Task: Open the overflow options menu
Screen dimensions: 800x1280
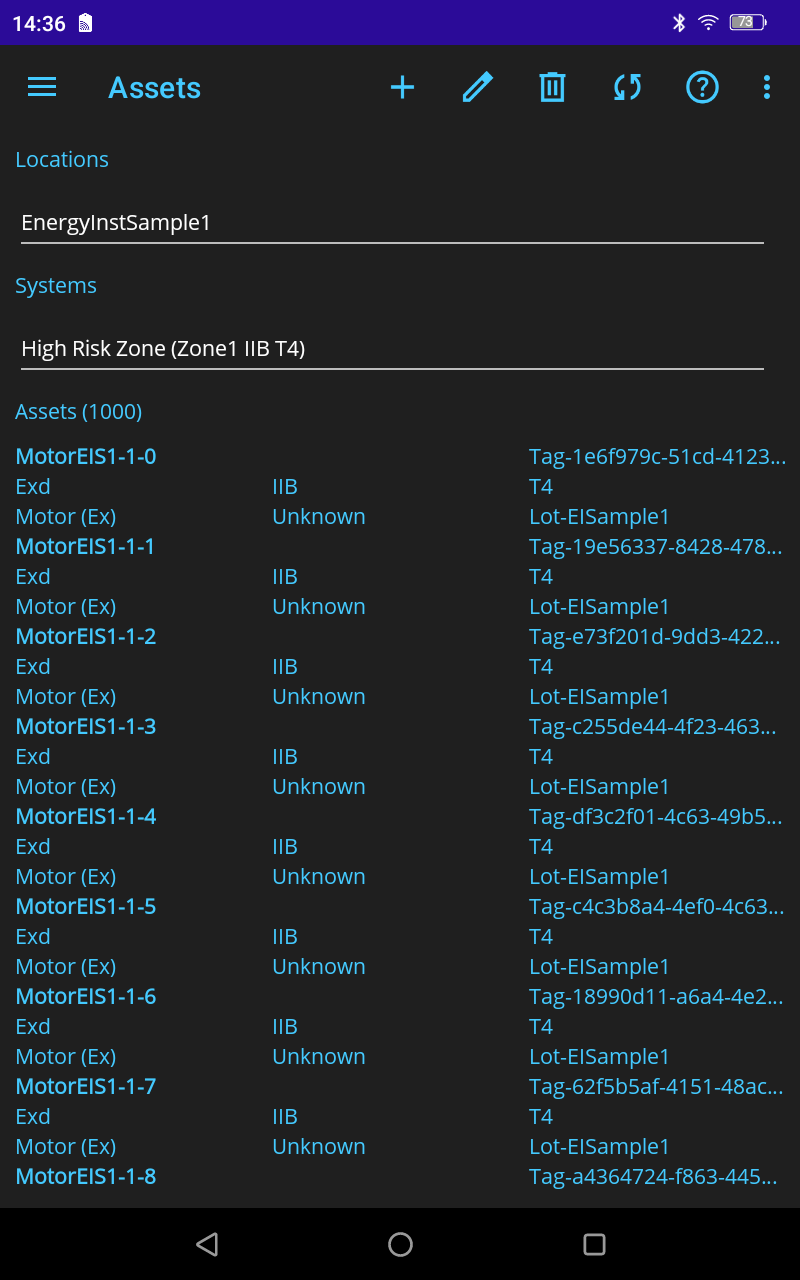Action: [766, 87]
